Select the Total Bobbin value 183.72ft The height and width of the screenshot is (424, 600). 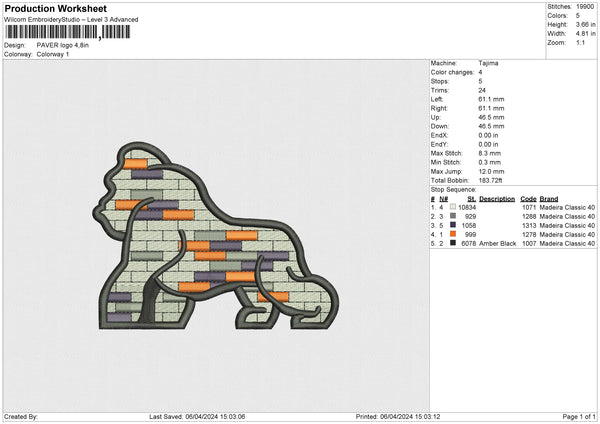pos(490,180)
